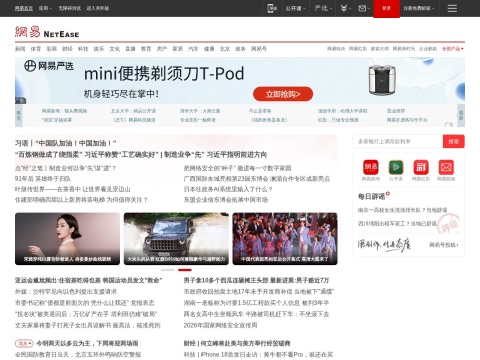Click the red 搜索 search button
Image resolution: width=480 pixels, height=360 pixels.
tap(454, 142)
